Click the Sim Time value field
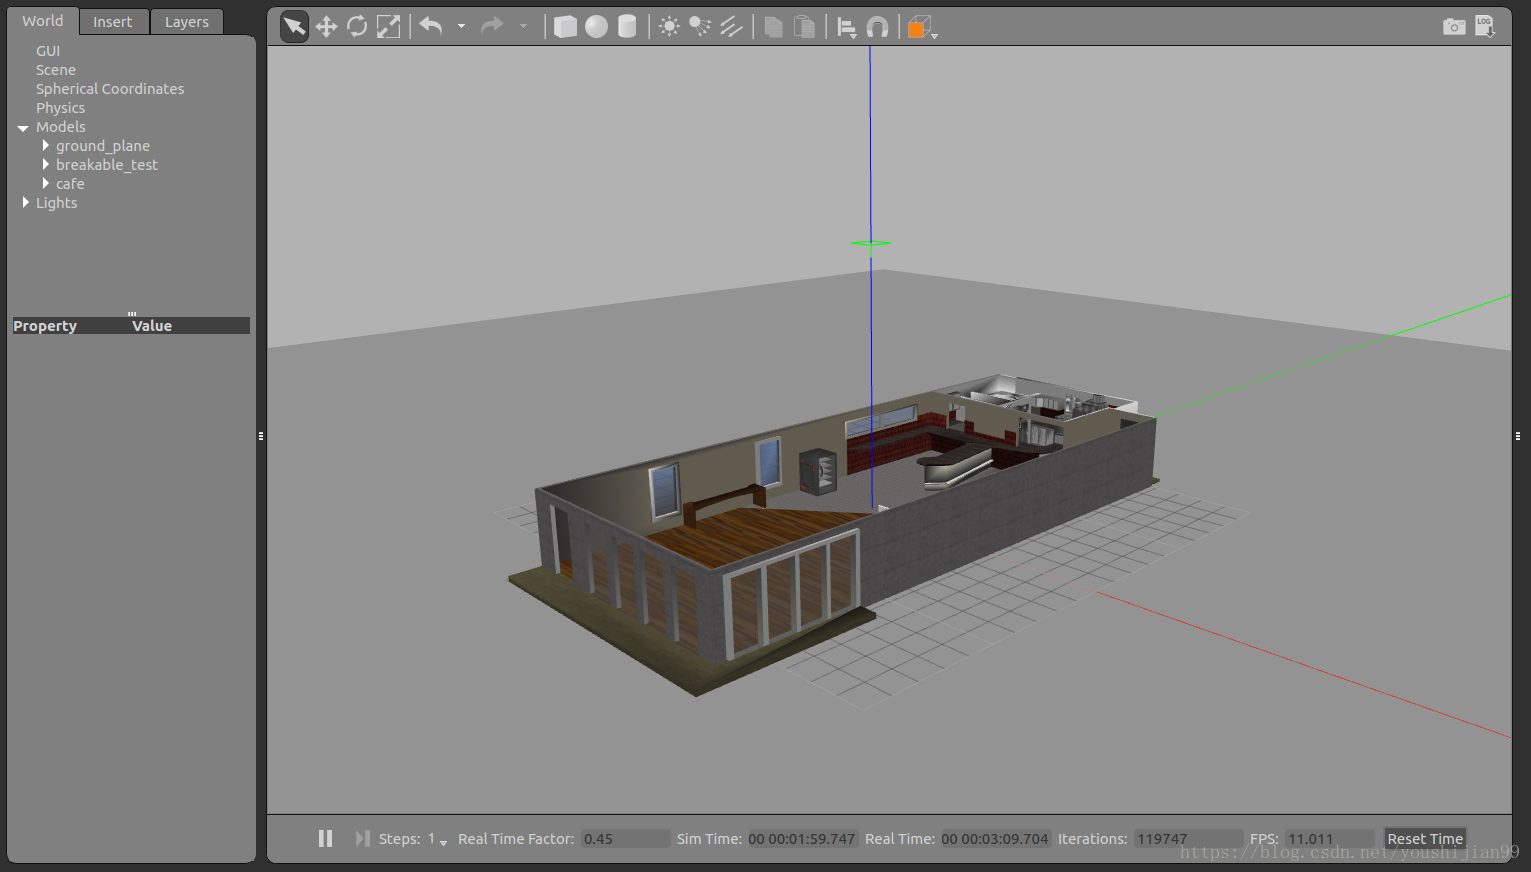 click(802, 839)
